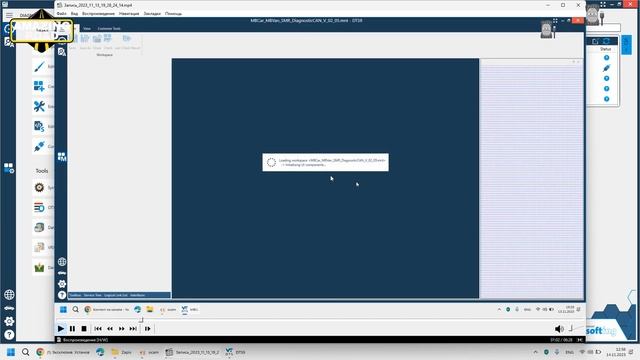
Task: Jump to the previous track in the player
Action: (x=98, y=329)
